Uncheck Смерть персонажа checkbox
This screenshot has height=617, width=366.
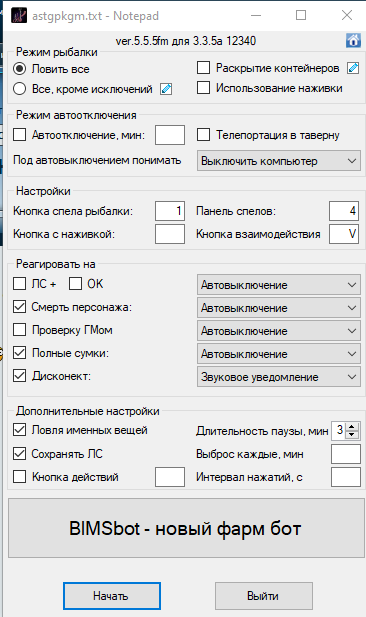[19, 307]
